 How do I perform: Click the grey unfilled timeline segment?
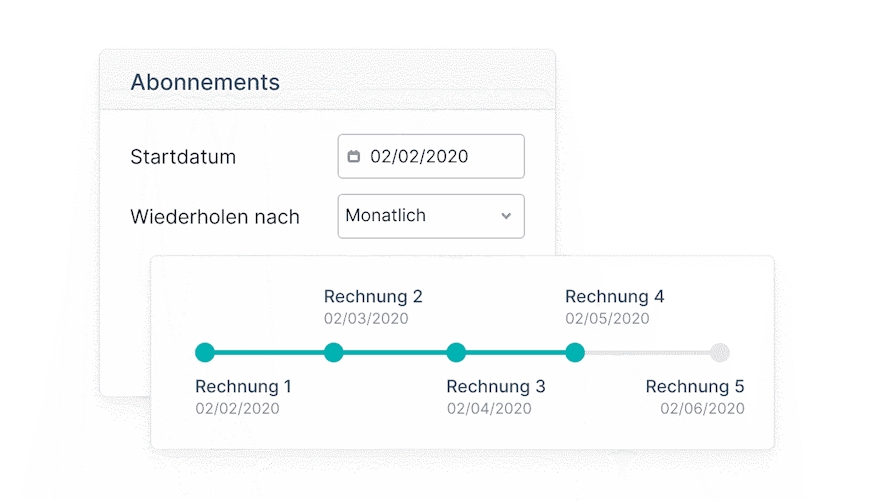[647, 352]
